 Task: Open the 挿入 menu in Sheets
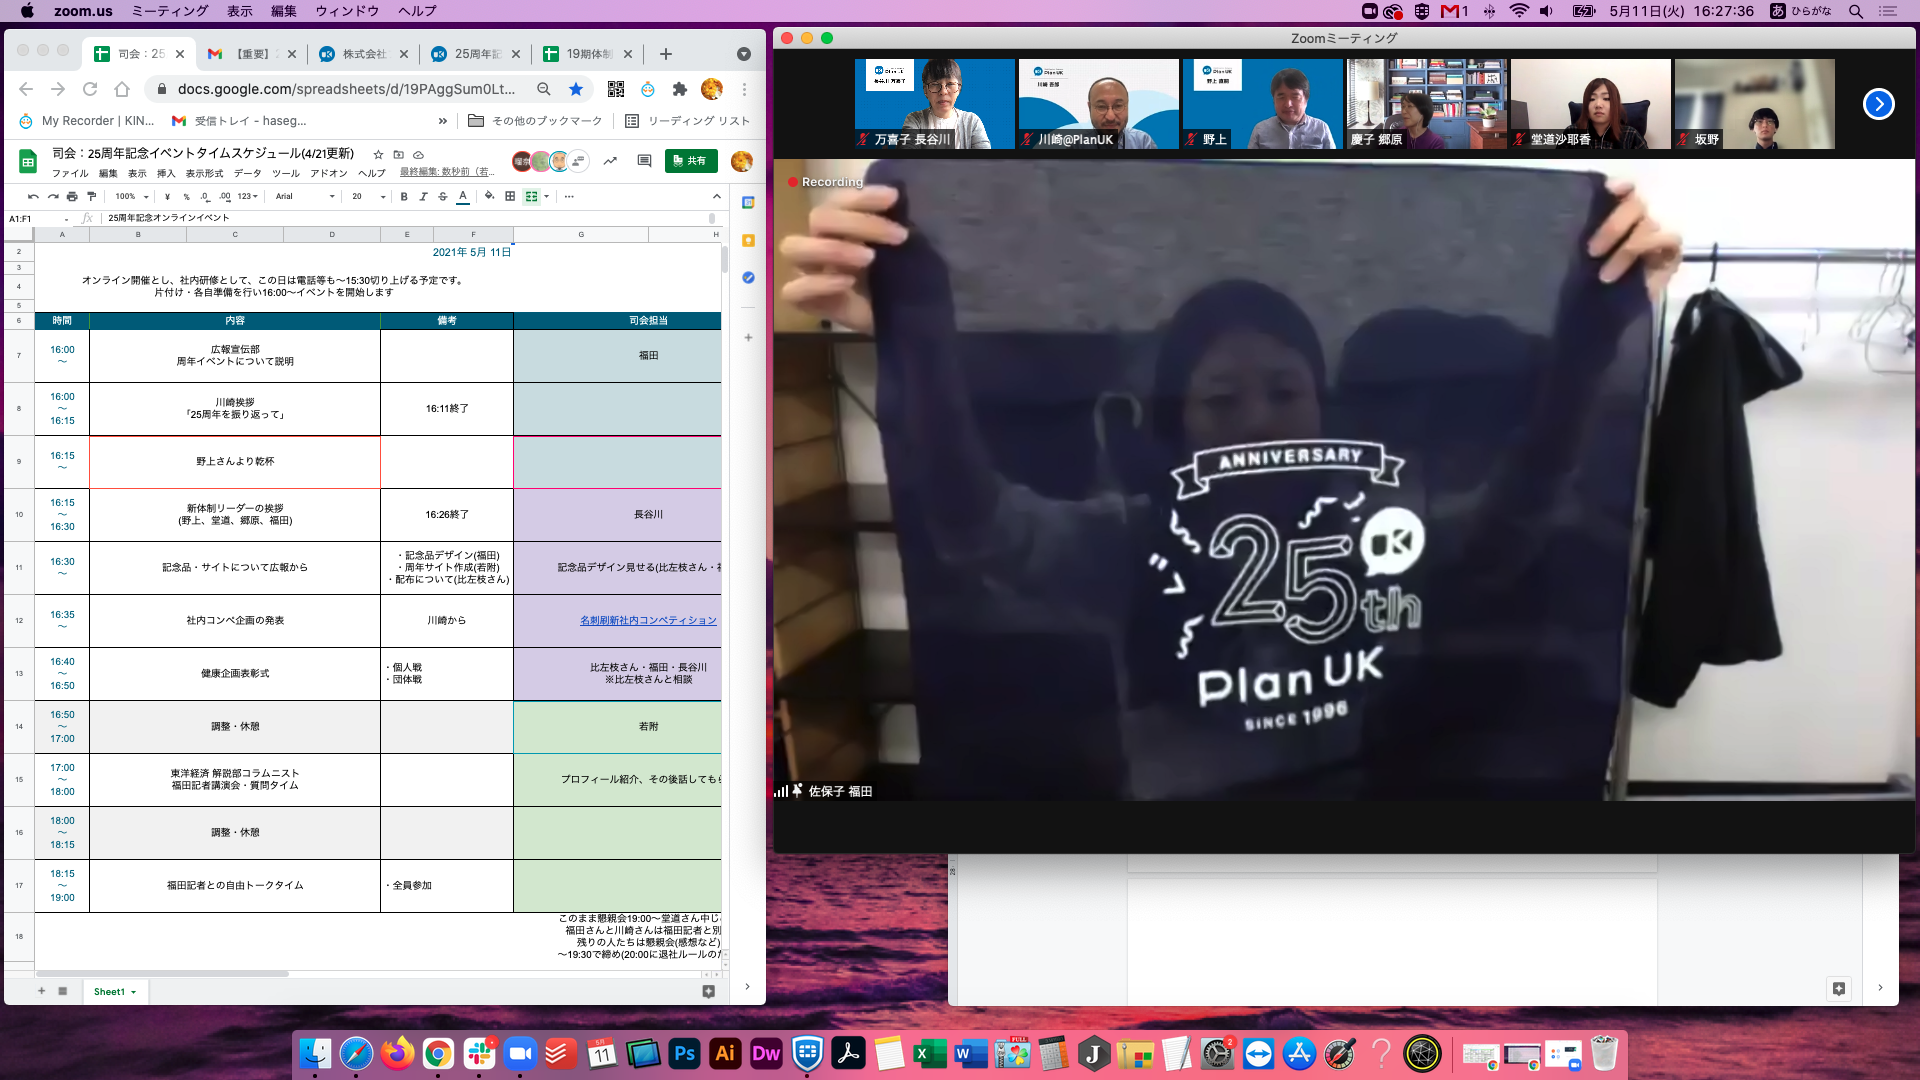166,173
